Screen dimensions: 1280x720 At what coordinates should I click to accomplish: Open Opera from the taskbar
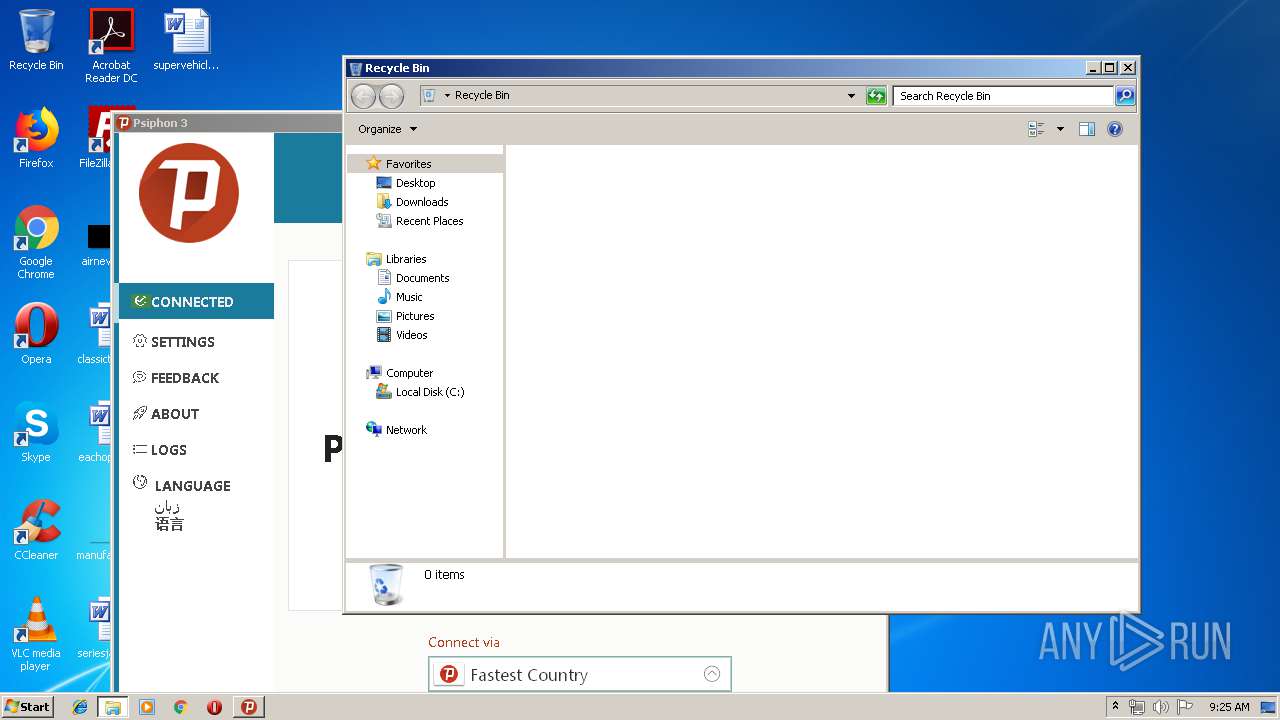(214, 707)
